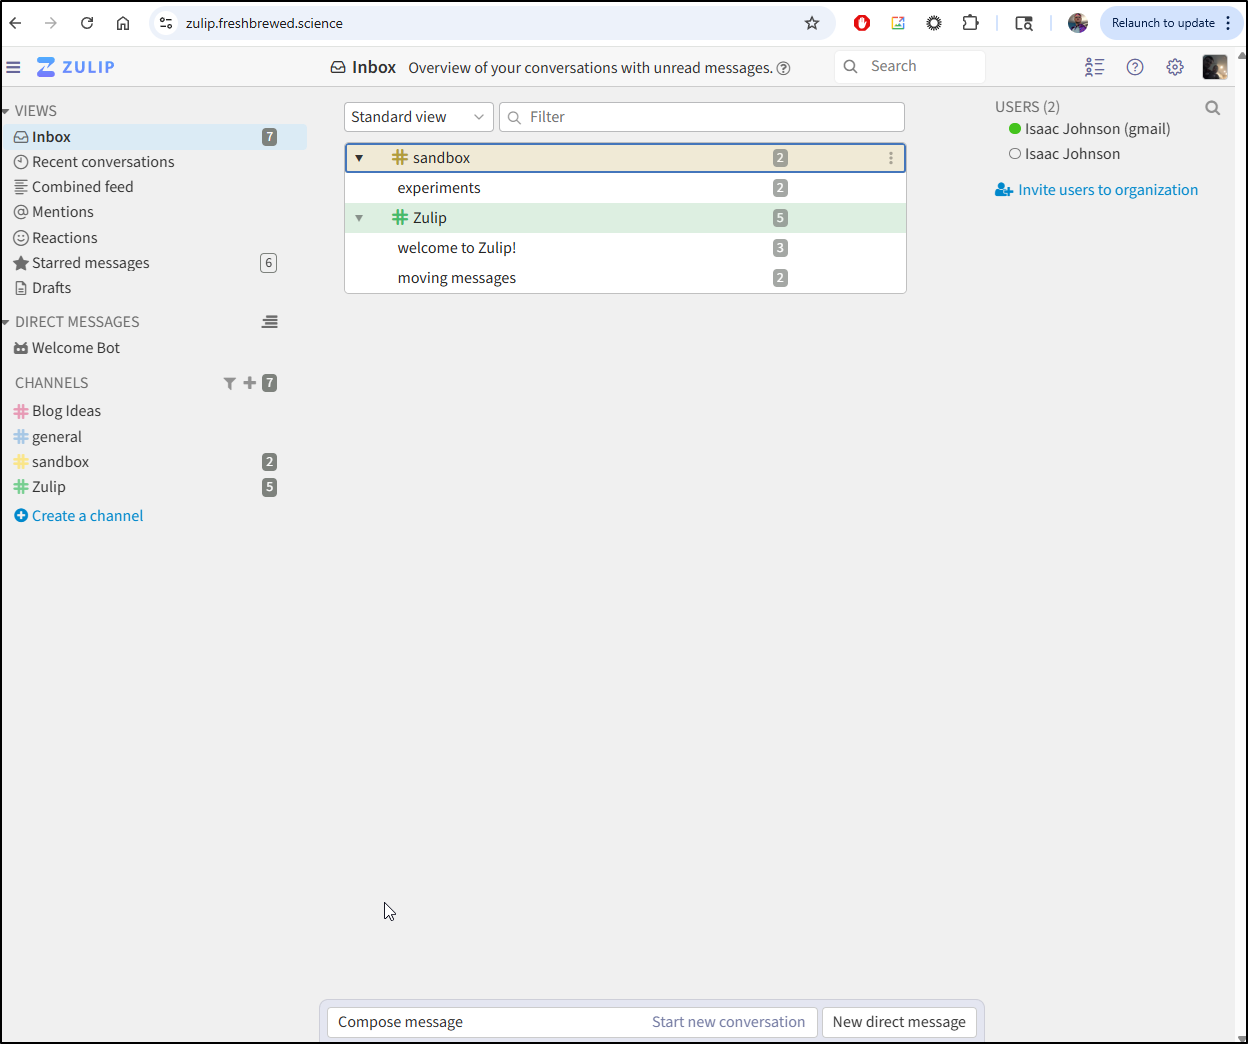Viewport: 1248px width, 1044px height.
Task: Open the Chrome profile avatar
Action: [x=1078, y=23]
